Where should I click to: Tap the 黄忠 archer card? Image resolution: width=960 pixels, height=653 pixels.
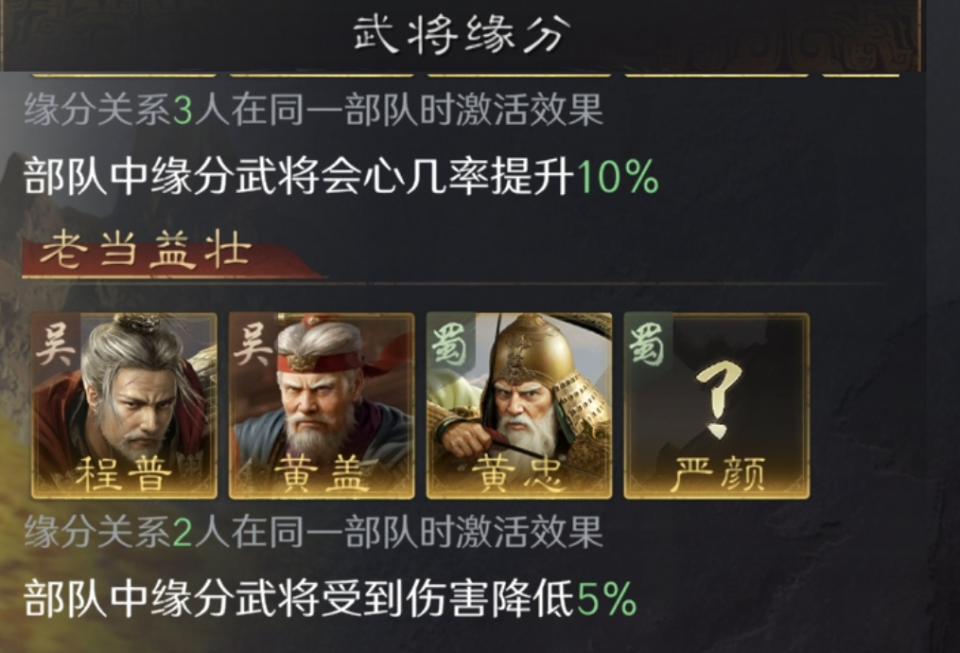click(519, 406)
